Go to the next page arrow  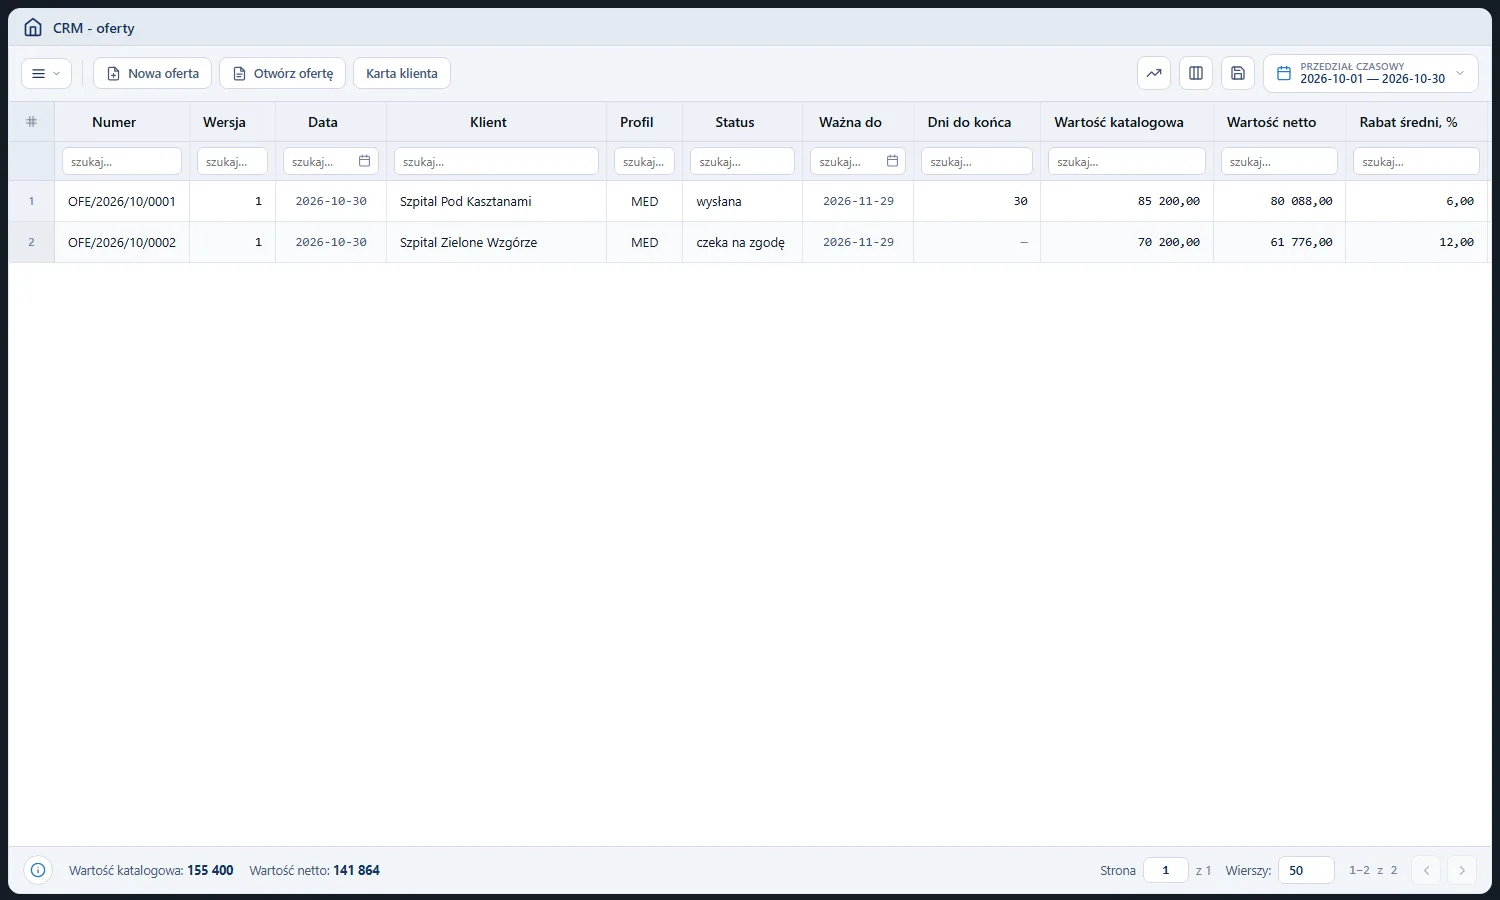point(1462,870)
